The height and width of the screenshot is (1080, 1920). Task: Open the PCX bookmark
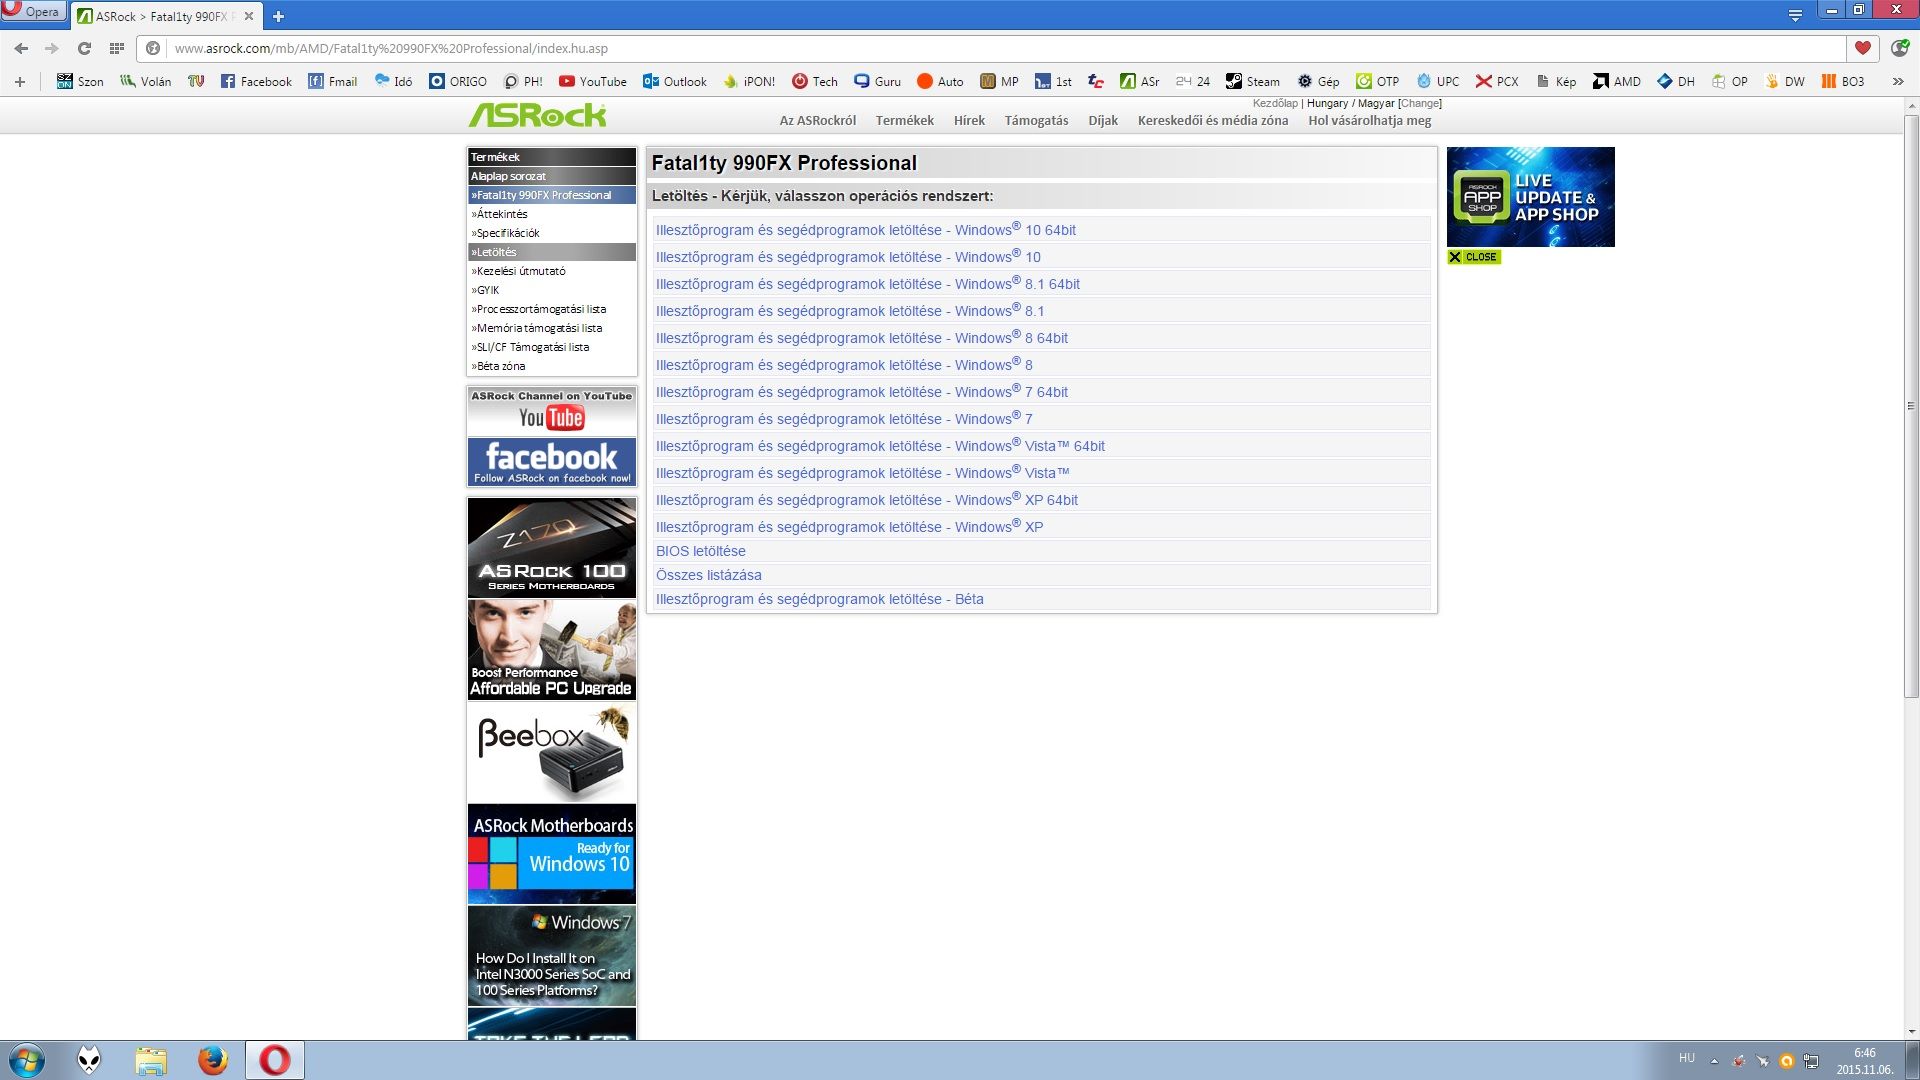[x=1497, y=82]
